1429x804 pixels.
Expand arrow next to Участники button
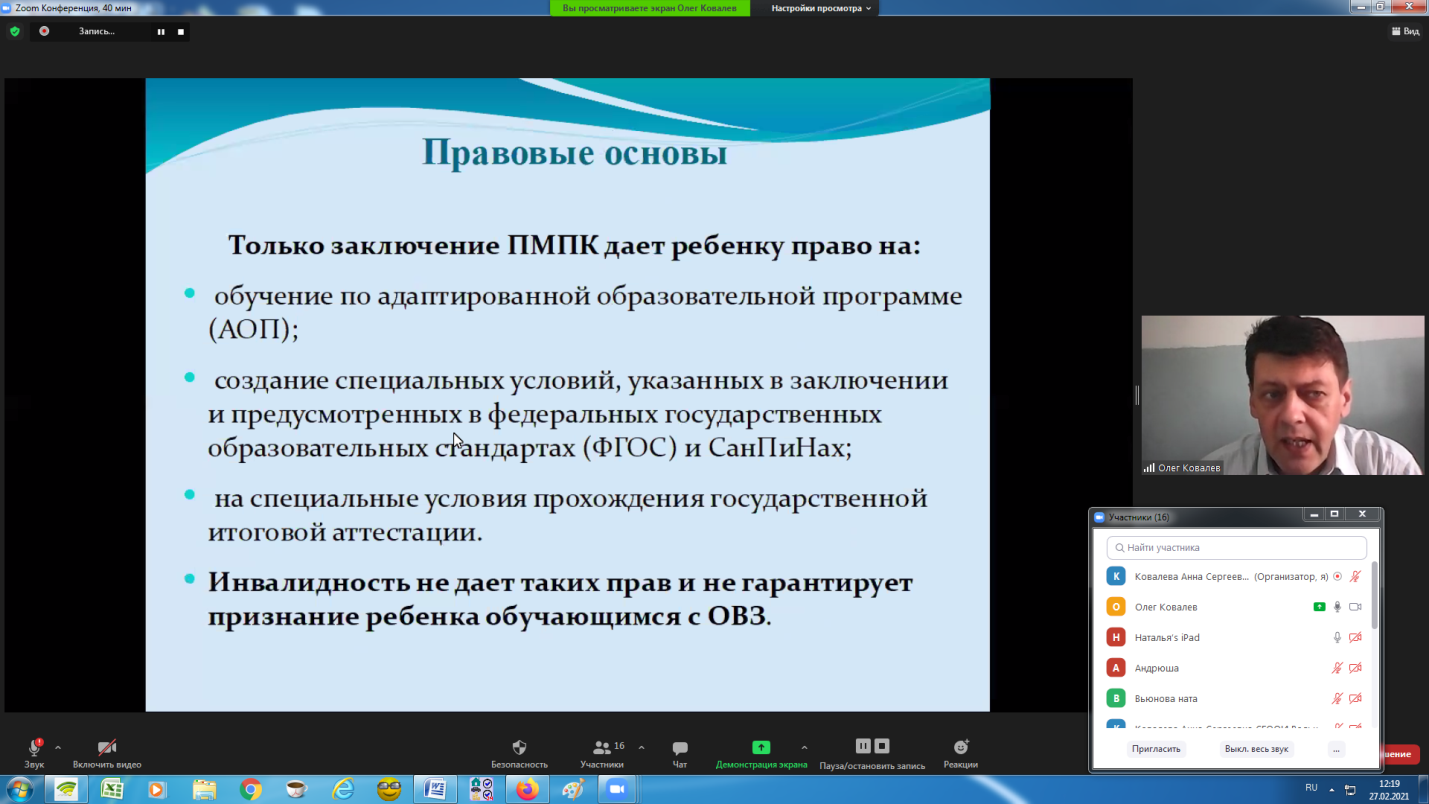641,747
